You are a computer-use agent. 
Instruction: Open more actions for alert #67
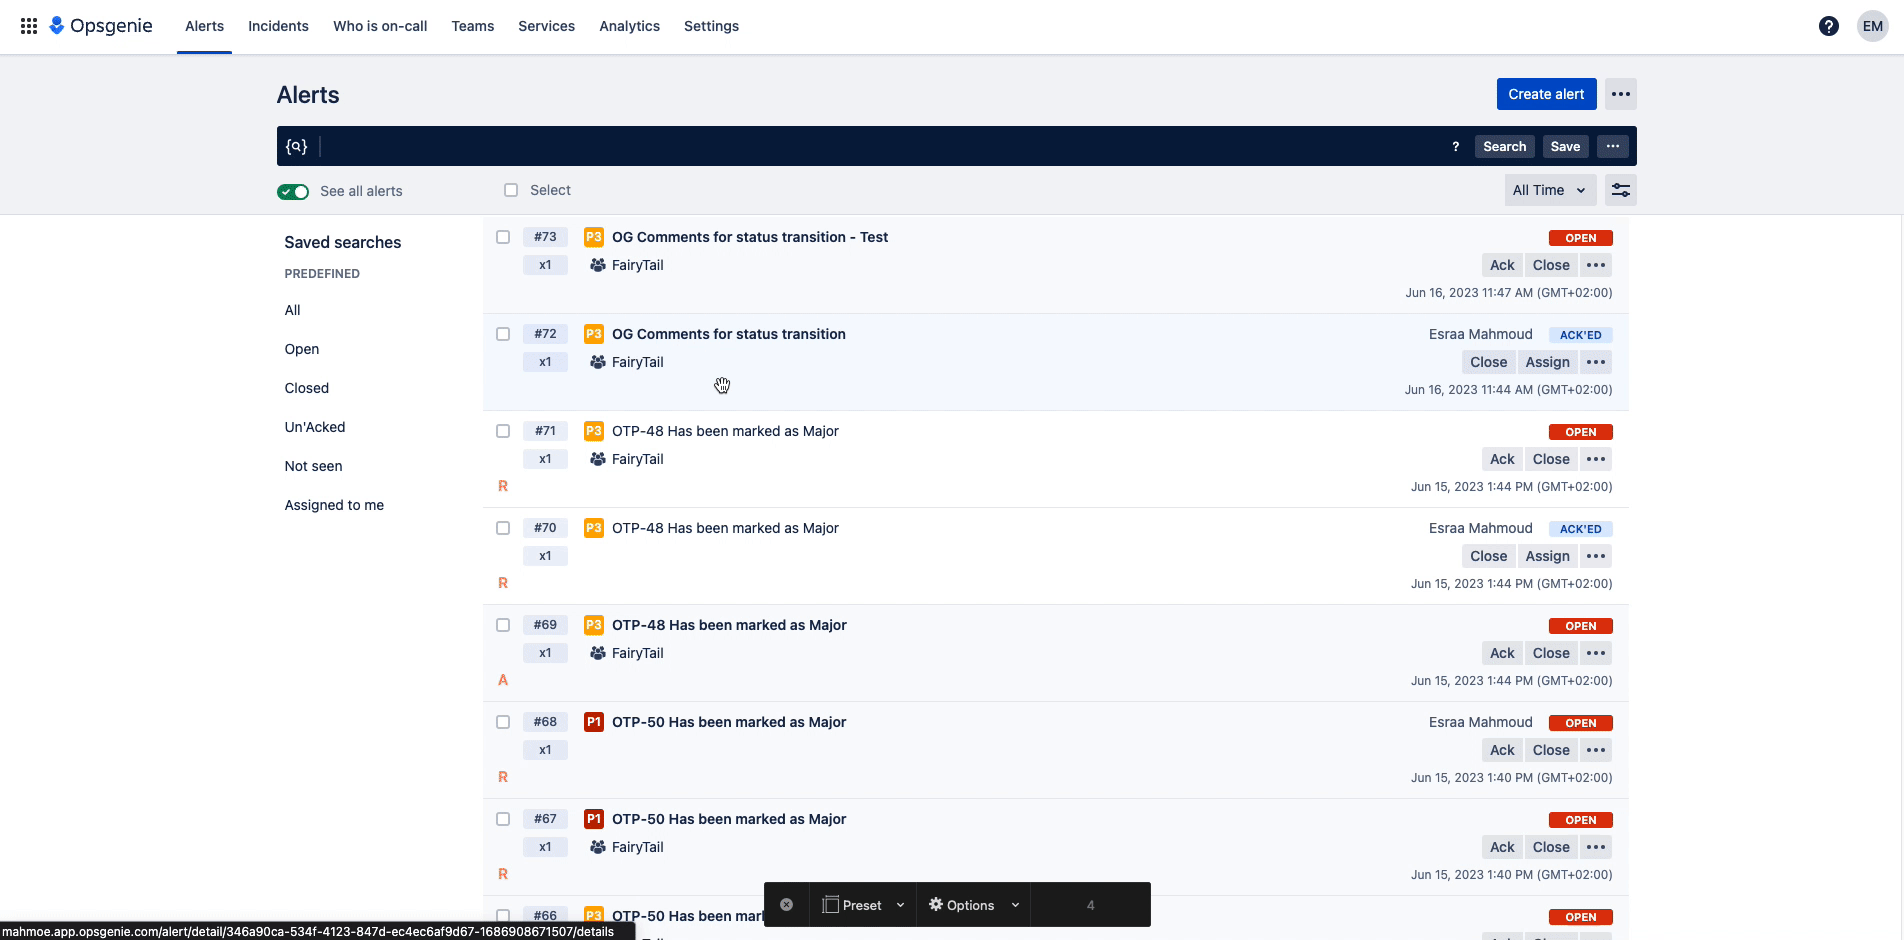click(1596, 847)
